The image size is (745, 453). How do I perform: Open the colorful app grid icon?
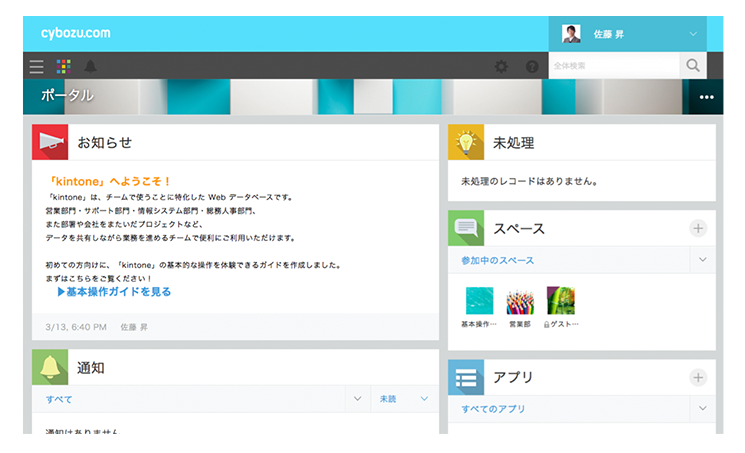[x=63, y=67]
